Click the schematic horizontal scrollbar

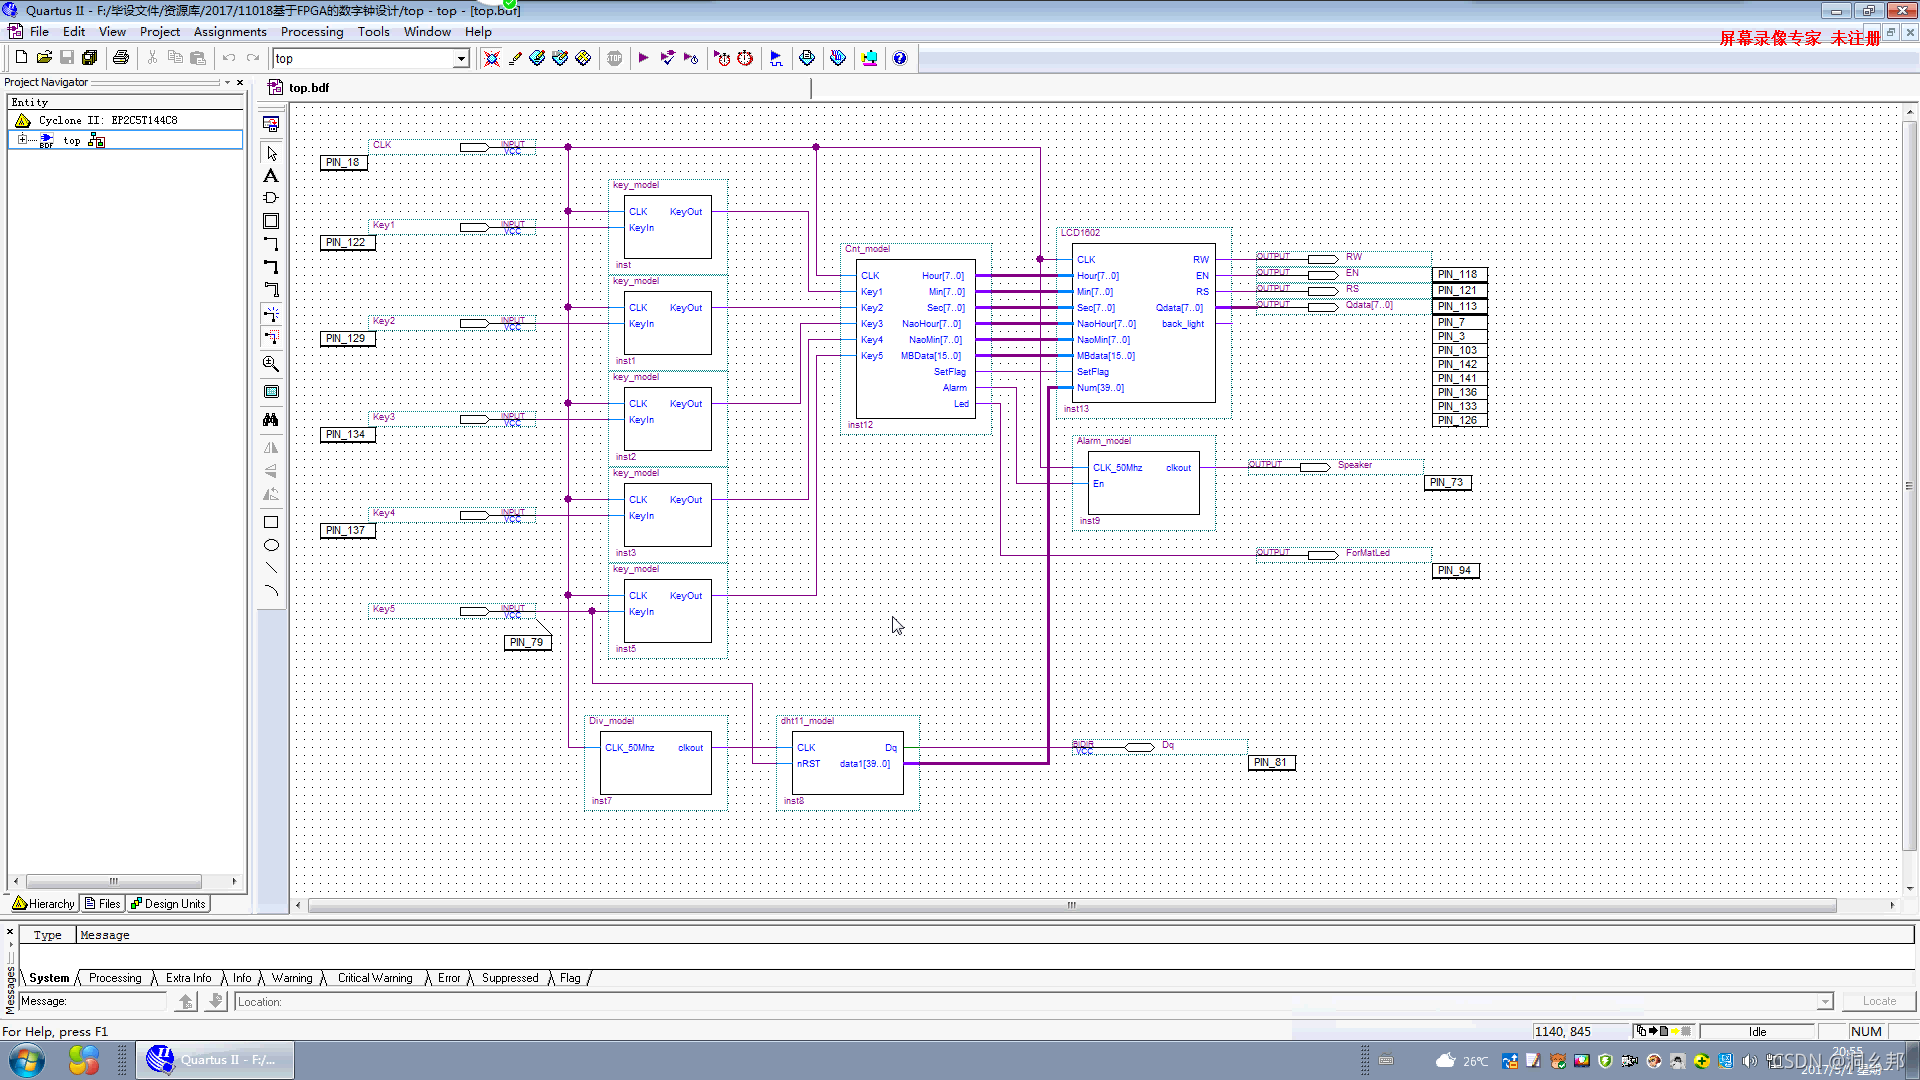(1071, 906)
